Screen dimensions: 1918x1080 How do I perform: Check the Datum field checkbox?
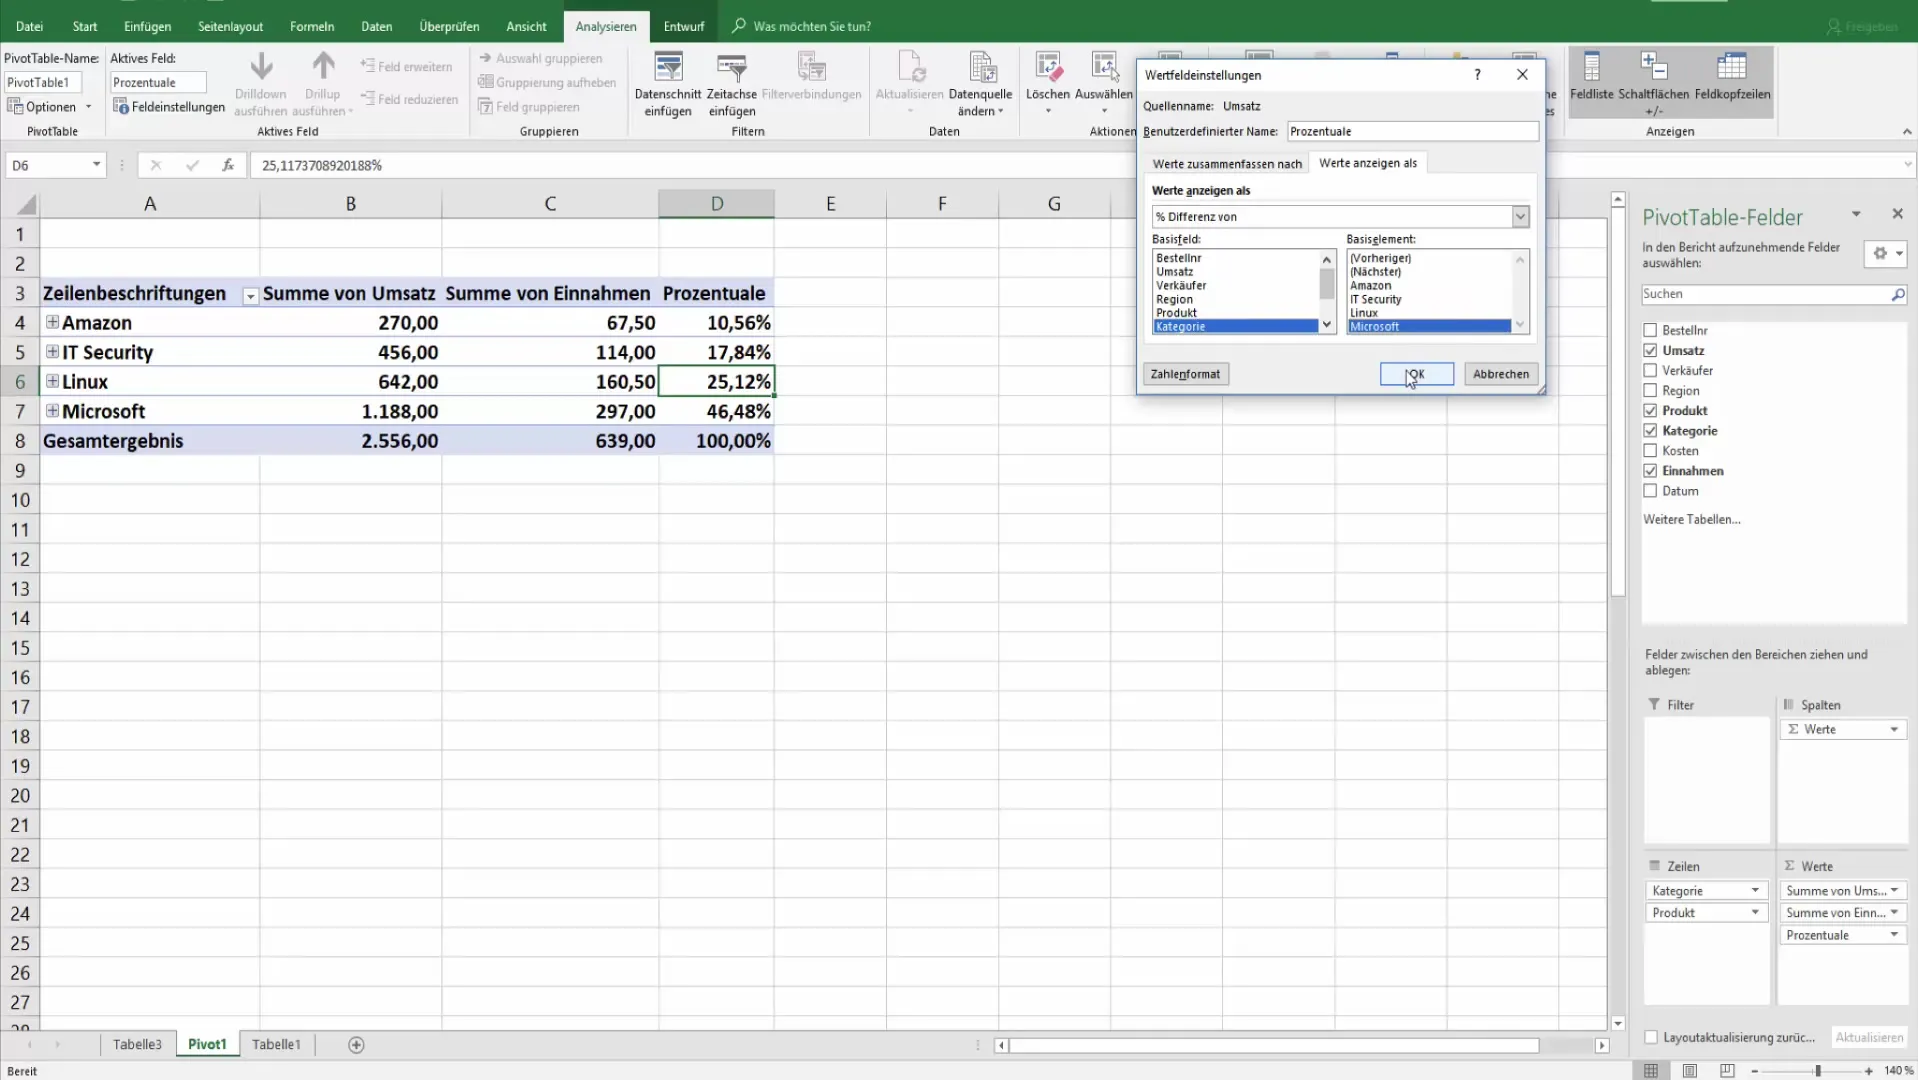pos(1650,491)
